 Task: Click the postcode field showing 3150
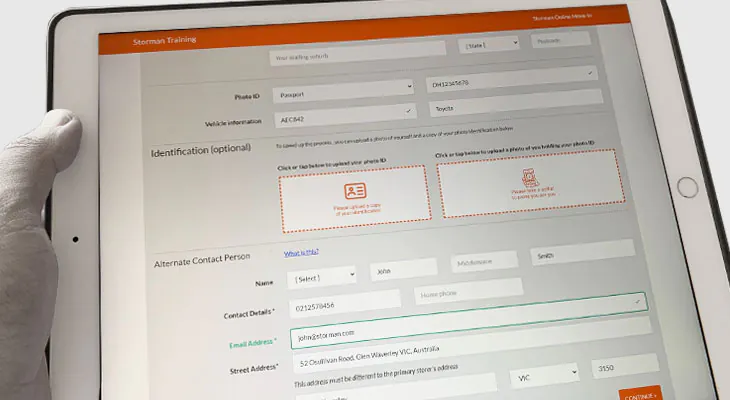tap(625, 365)
